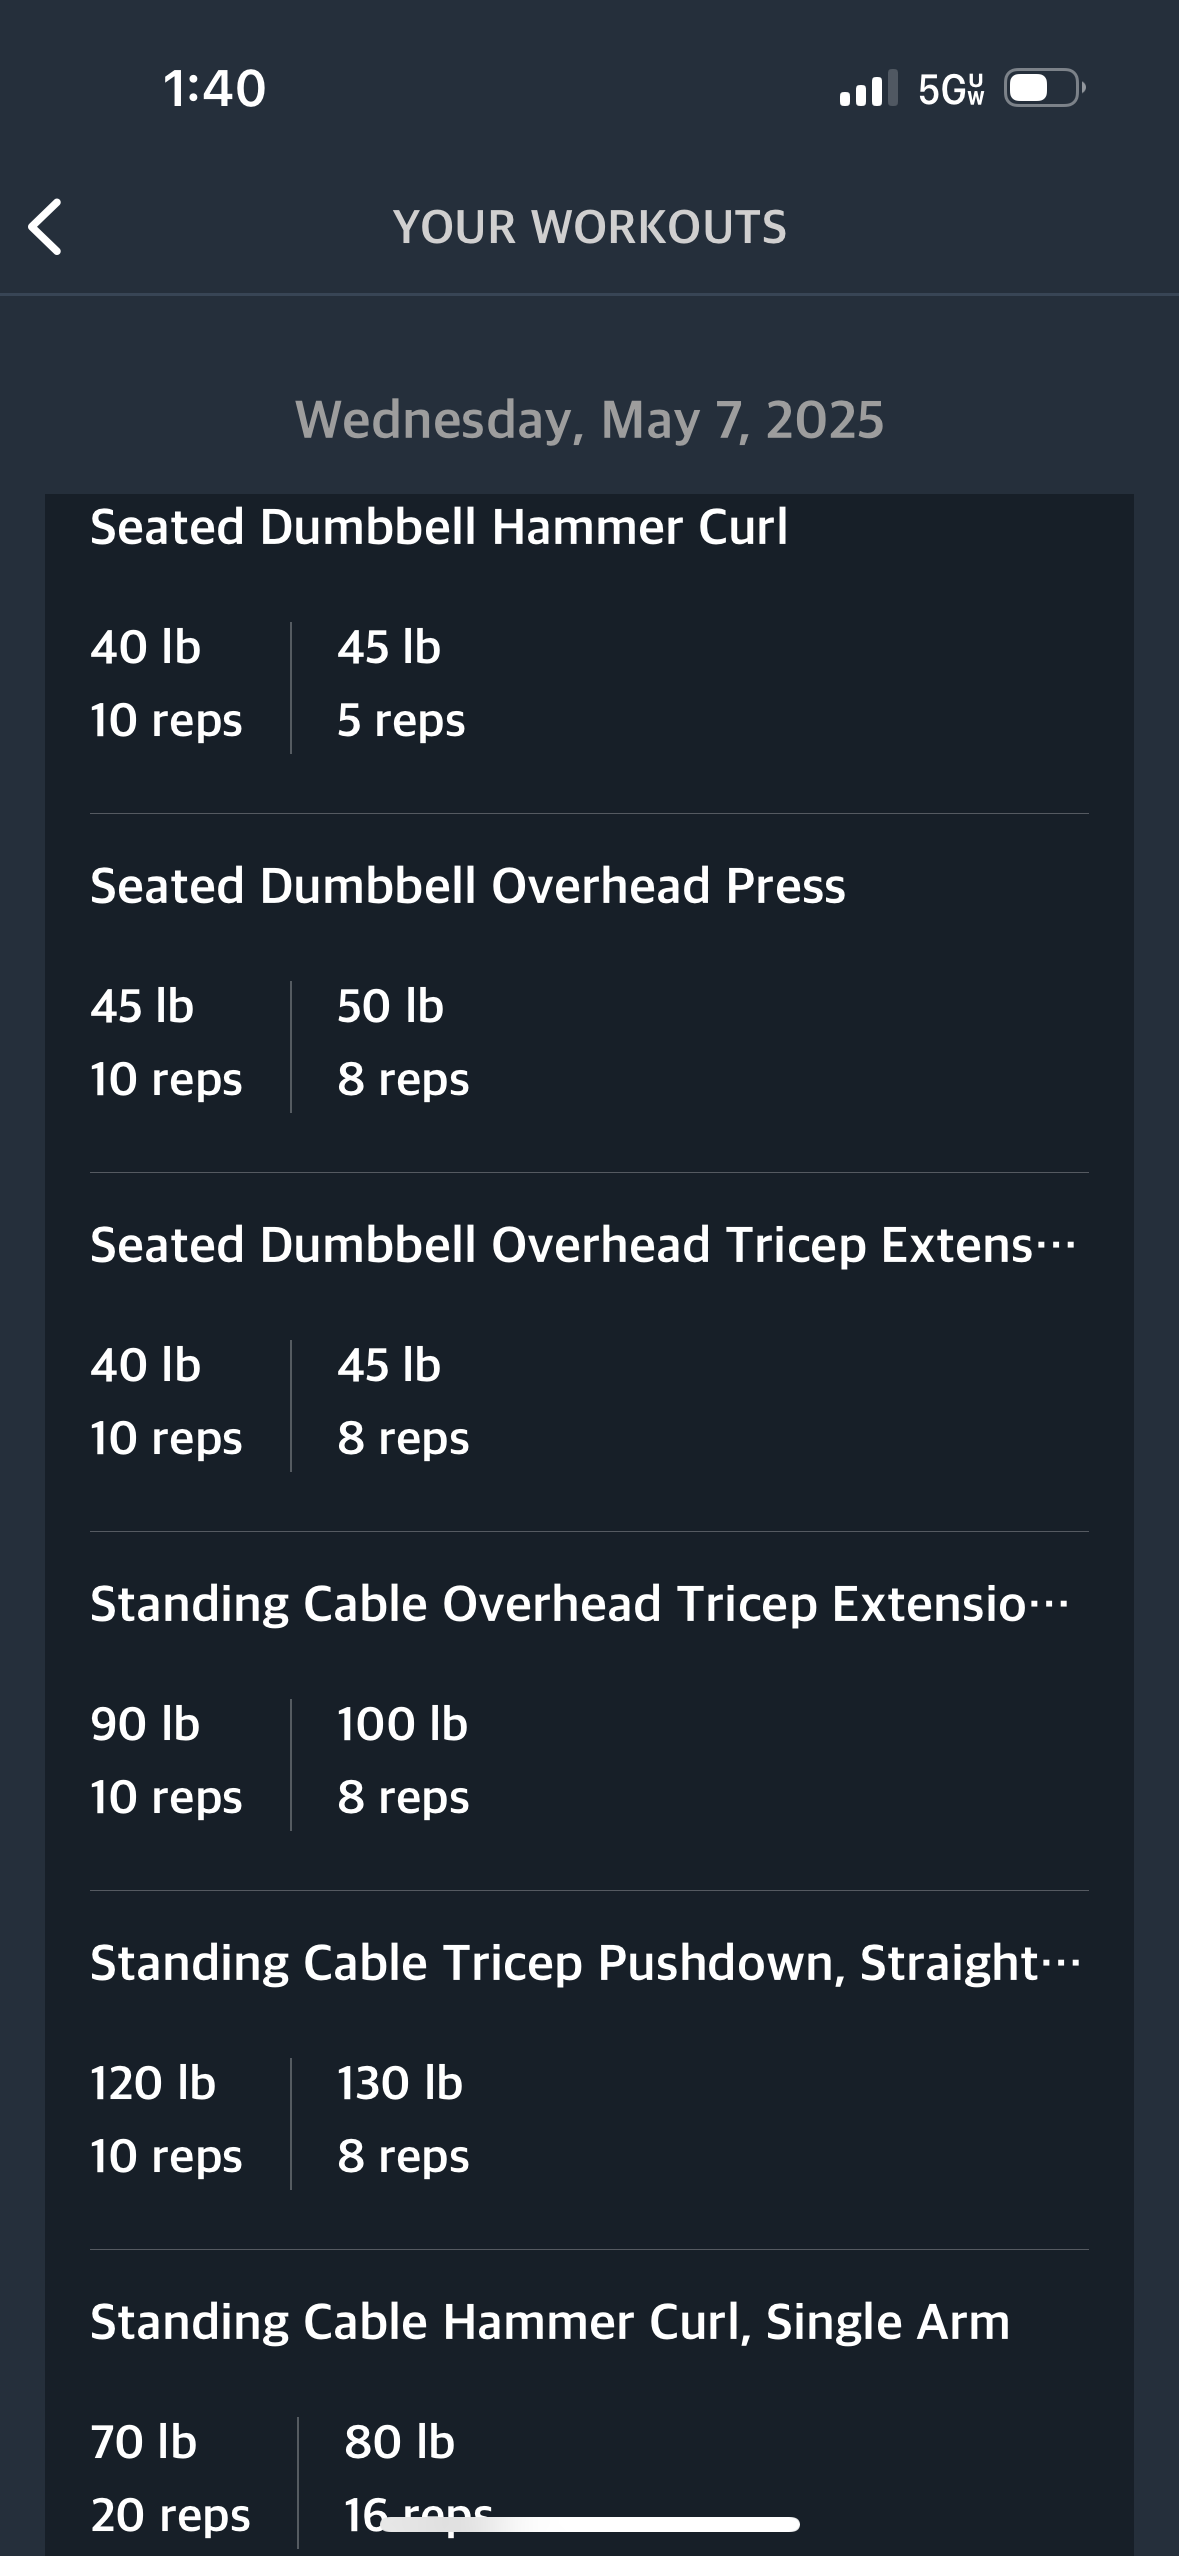Select Overhead Press 45 lb 10 reps set
This screenshot has height=2556, width=1179.
click(x=166, y=1043)
